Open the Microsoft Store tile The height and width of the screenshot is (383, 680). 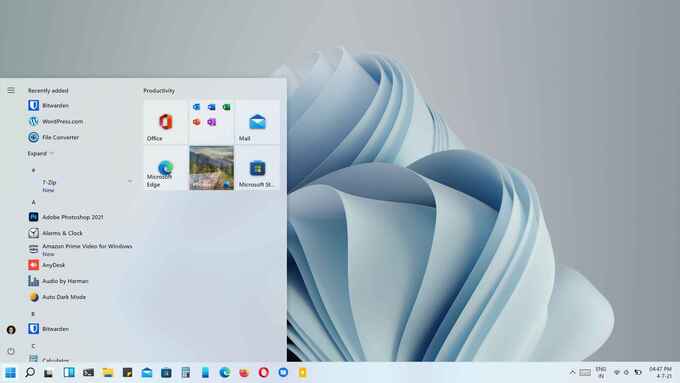[x=257, y=168]
